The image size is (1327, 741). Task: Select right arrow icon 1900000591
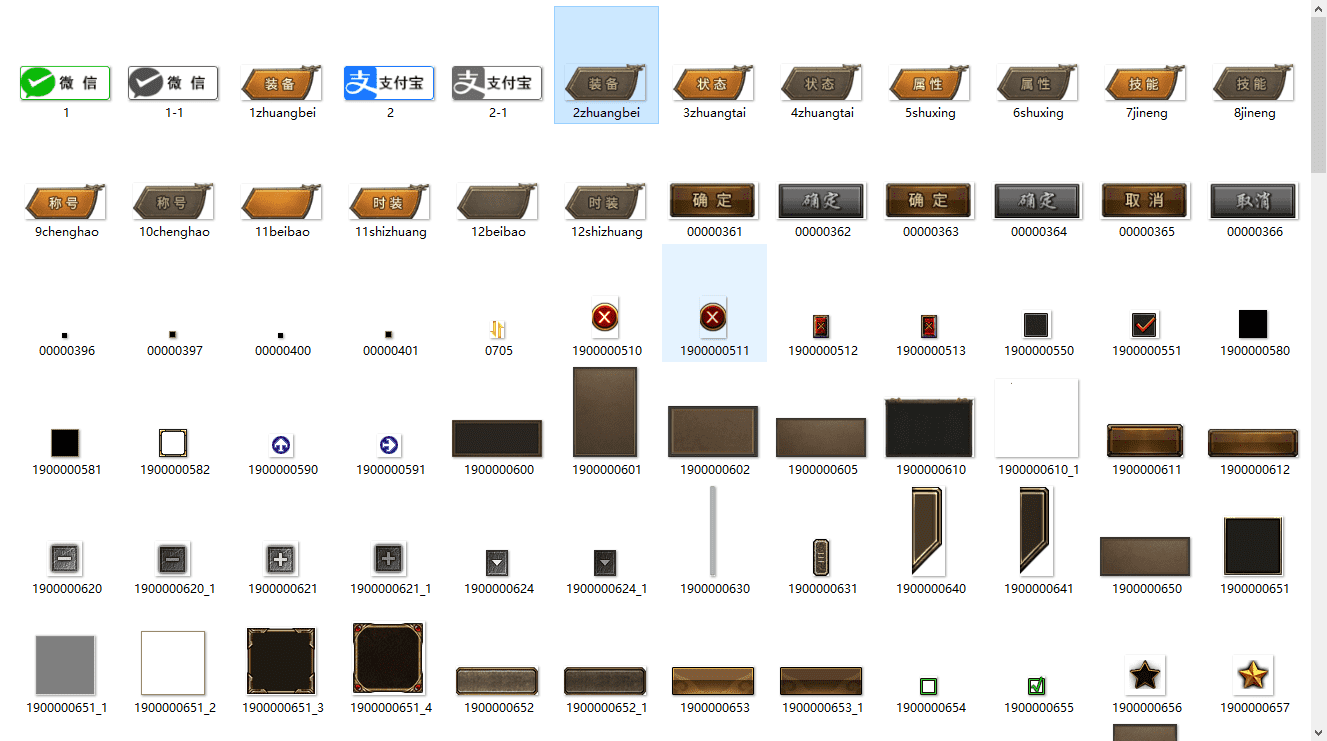[x=389, y=446]
